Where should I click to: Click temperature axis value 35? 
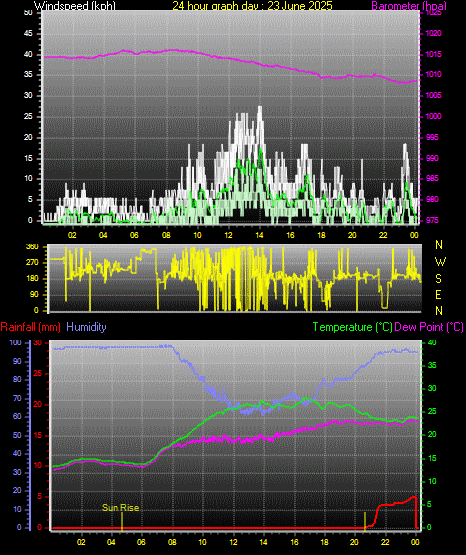432,365
